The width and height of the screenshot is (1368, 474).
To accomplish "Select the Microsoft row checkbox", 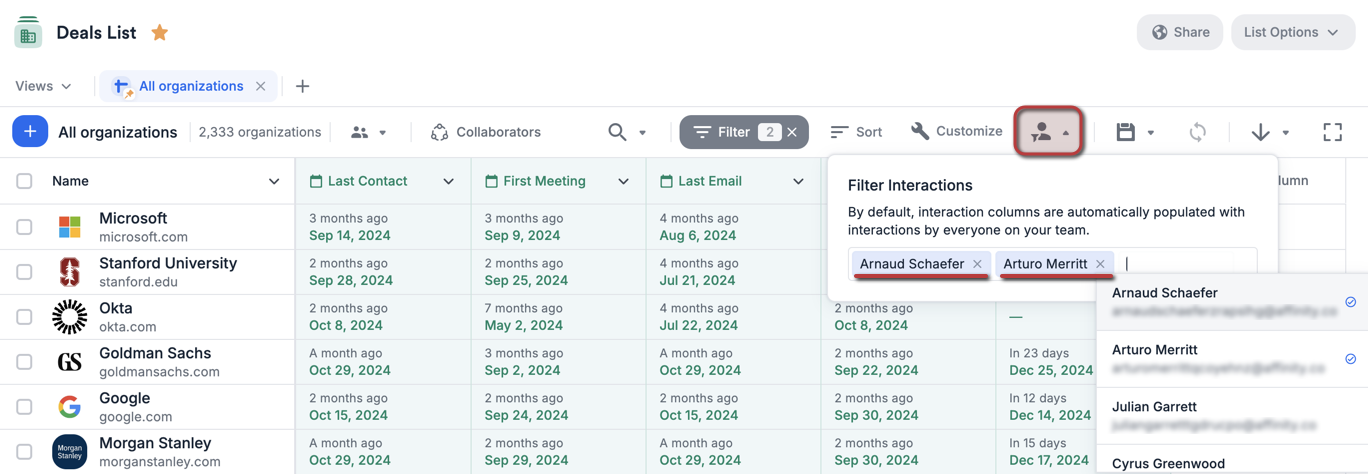I will 24,227.
